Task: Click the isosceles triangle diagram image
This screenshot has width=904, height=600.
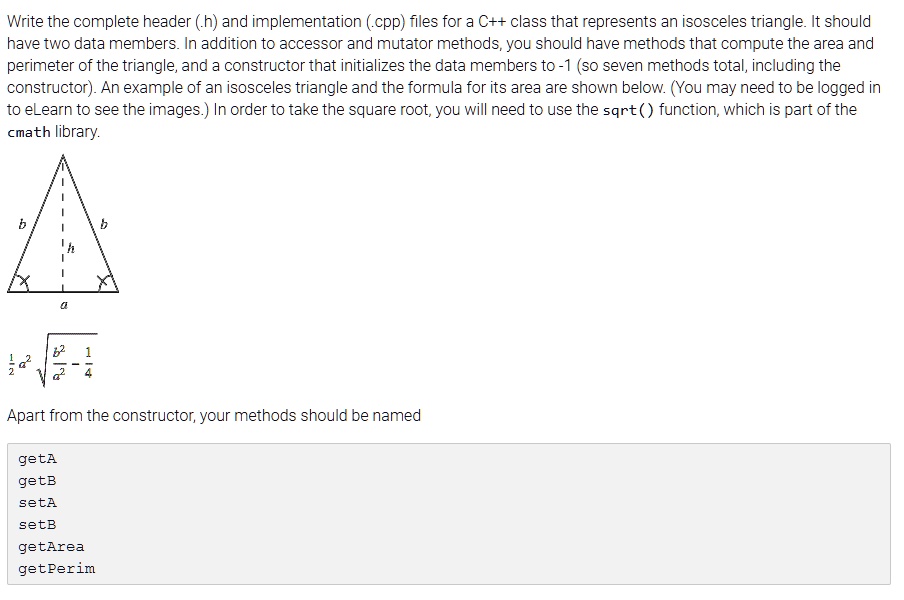Action: coord(63,232)
